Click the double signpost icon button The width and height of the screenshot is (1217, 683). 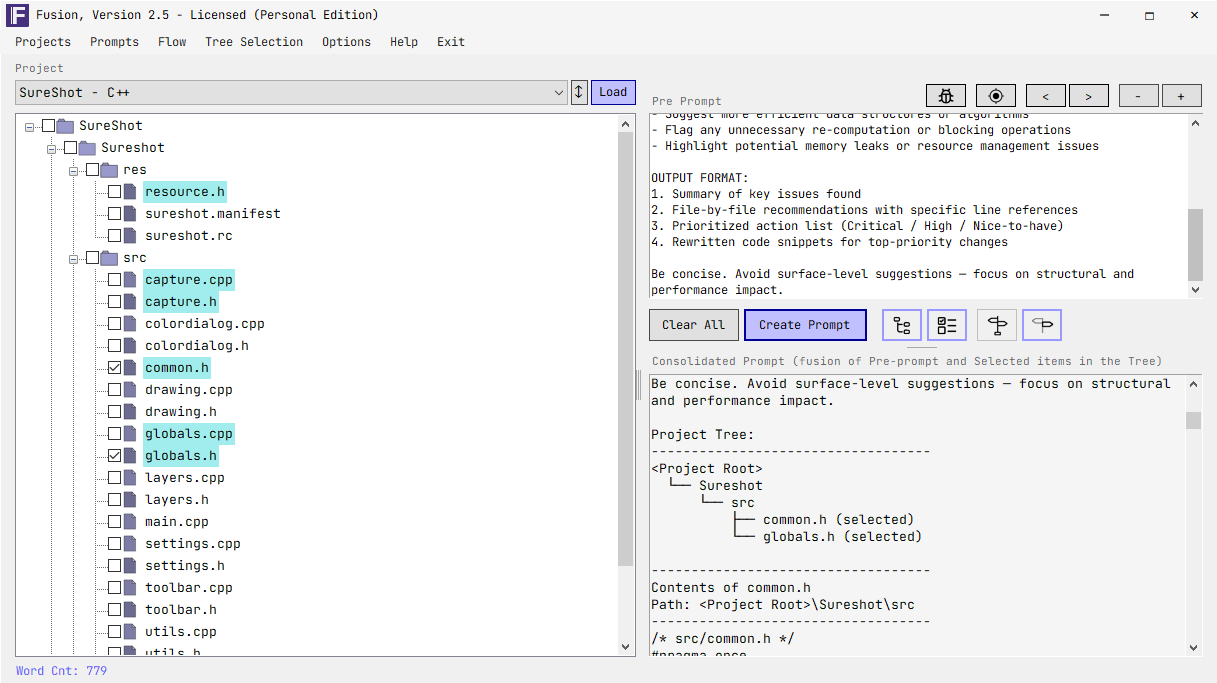[997, 325]
